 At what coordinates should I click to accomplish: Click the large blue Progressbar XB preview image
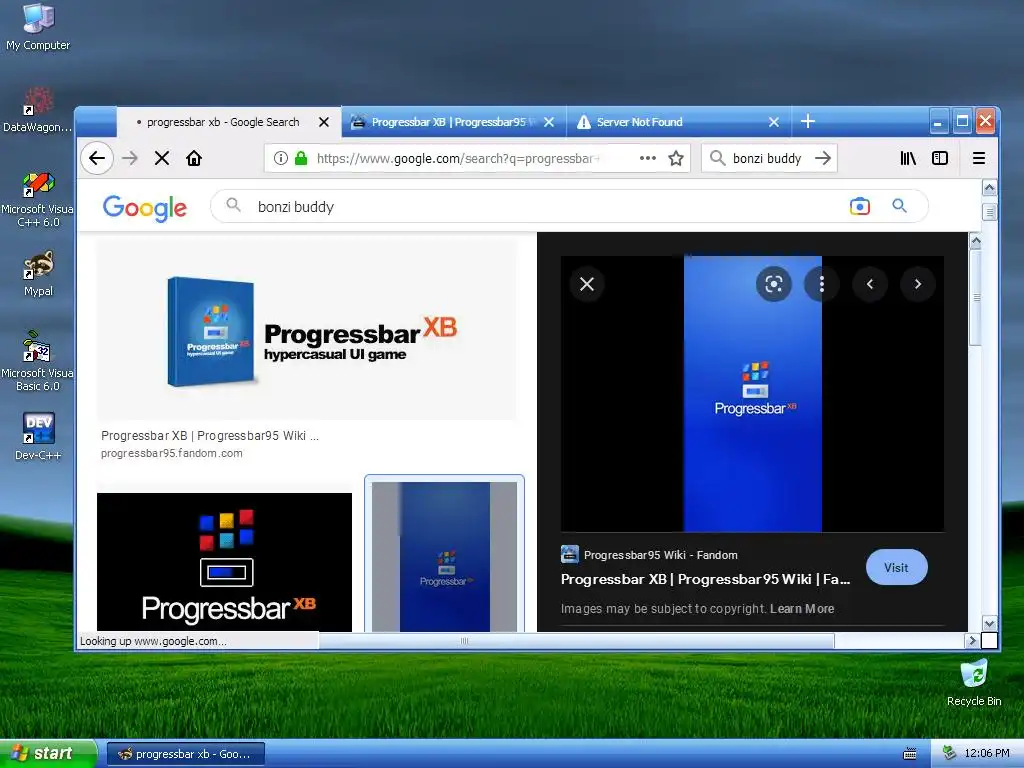click(752, 394)
